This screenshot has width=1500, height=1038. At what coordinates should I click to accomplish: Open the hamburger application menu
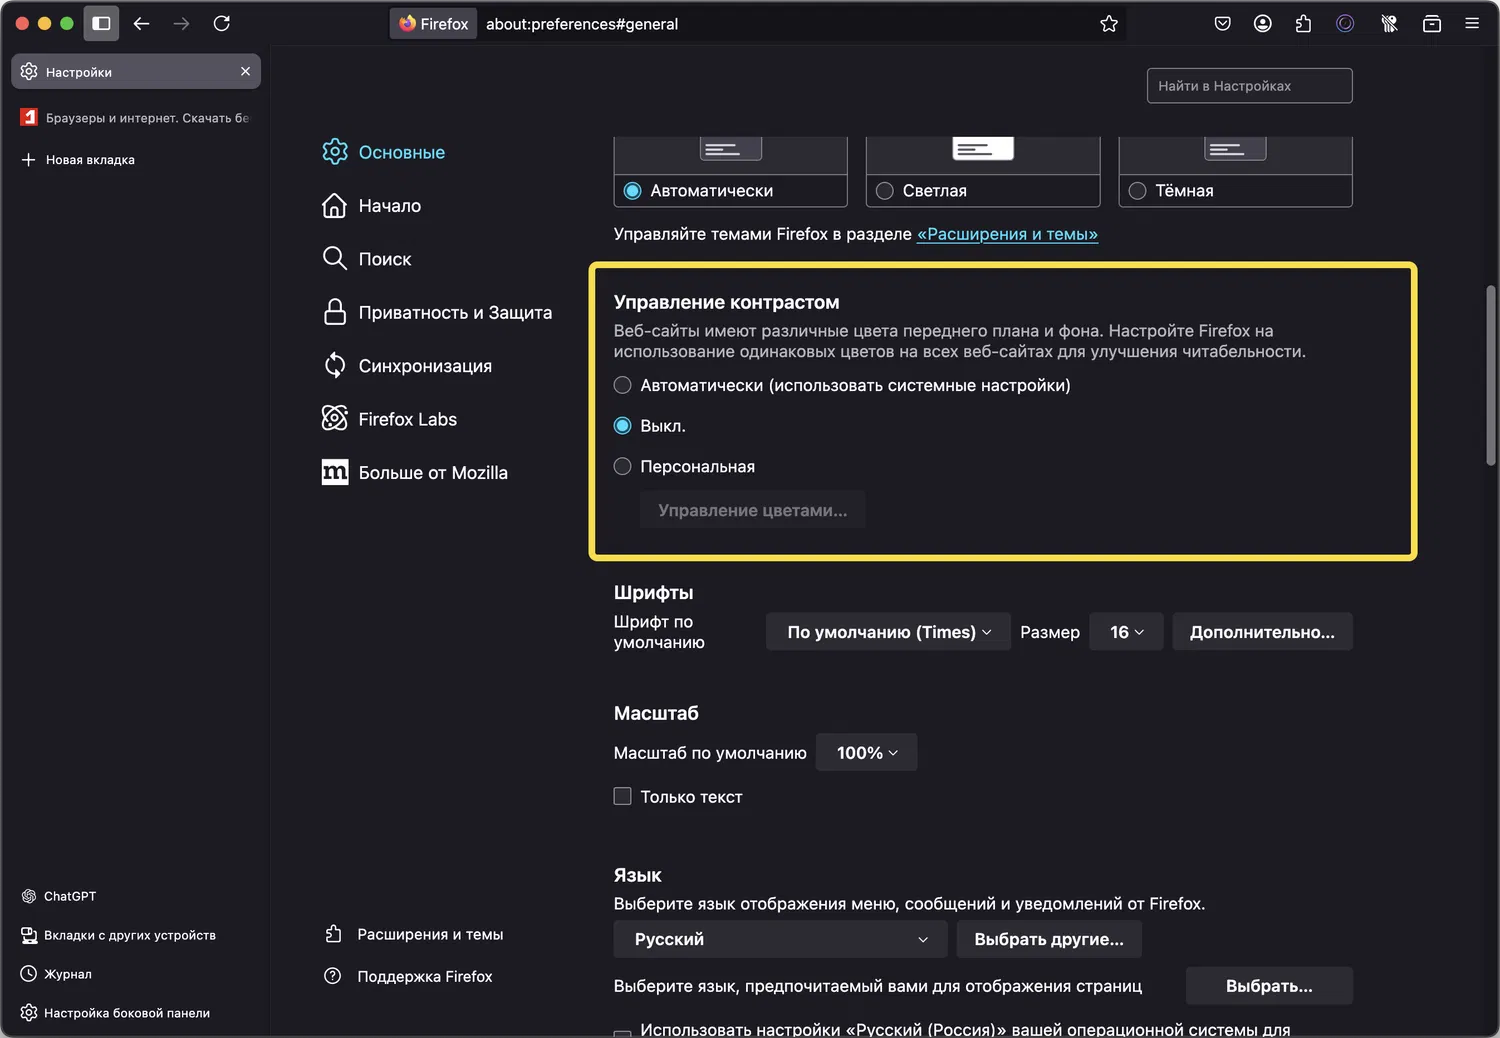point(1472,24)
